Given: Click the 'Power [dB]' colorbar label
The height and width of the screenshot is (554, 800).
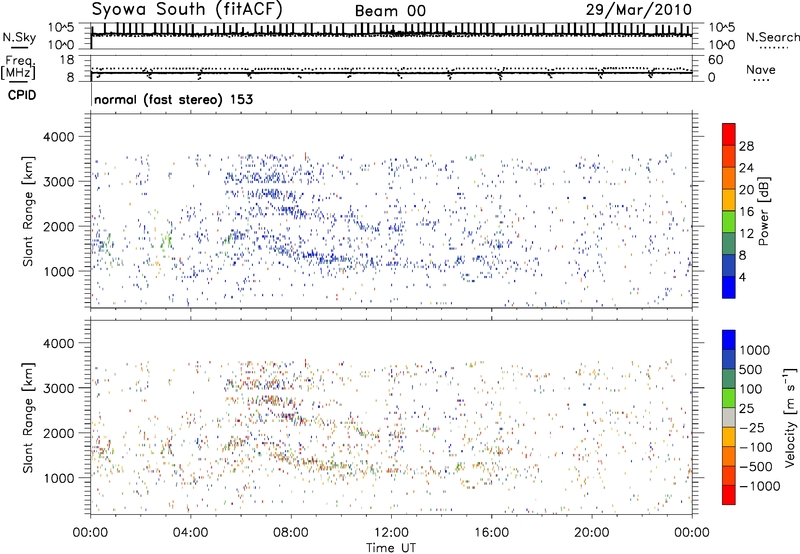Looking at the screenshot, I should (x=763, y=211).
